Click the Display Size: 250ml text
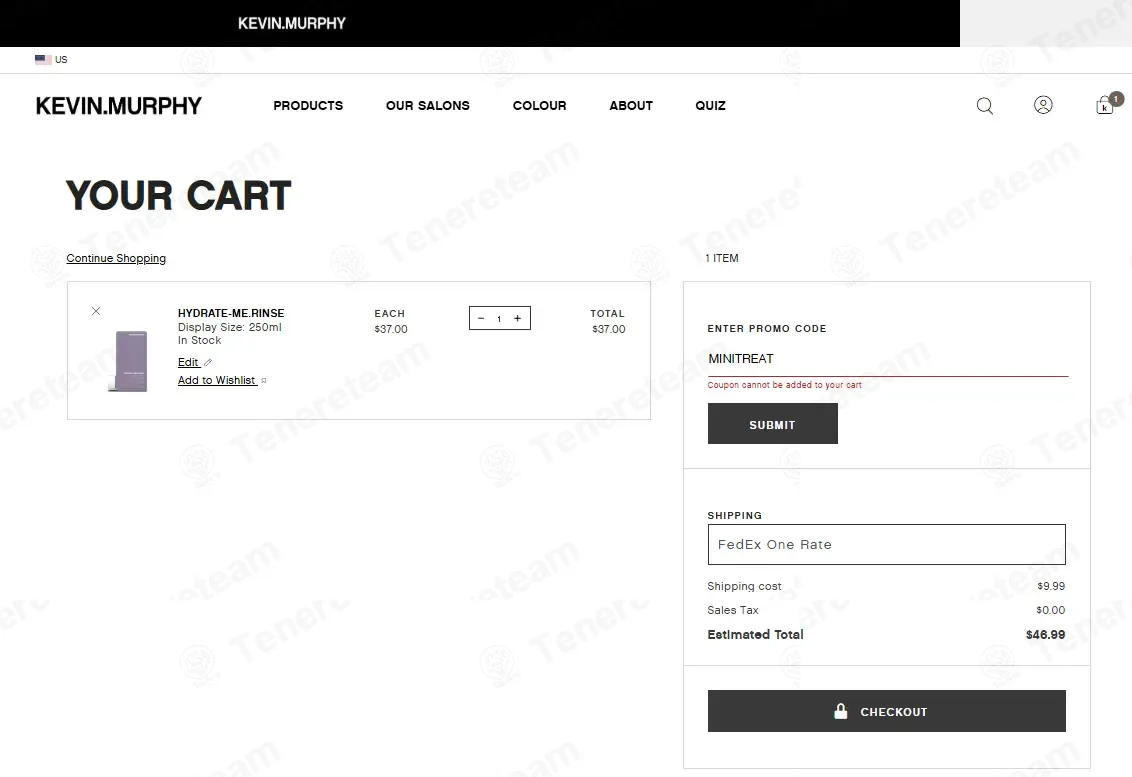The width and height of the screenshot is (1132, 777). pyautogui.click(x=230, y=327)
